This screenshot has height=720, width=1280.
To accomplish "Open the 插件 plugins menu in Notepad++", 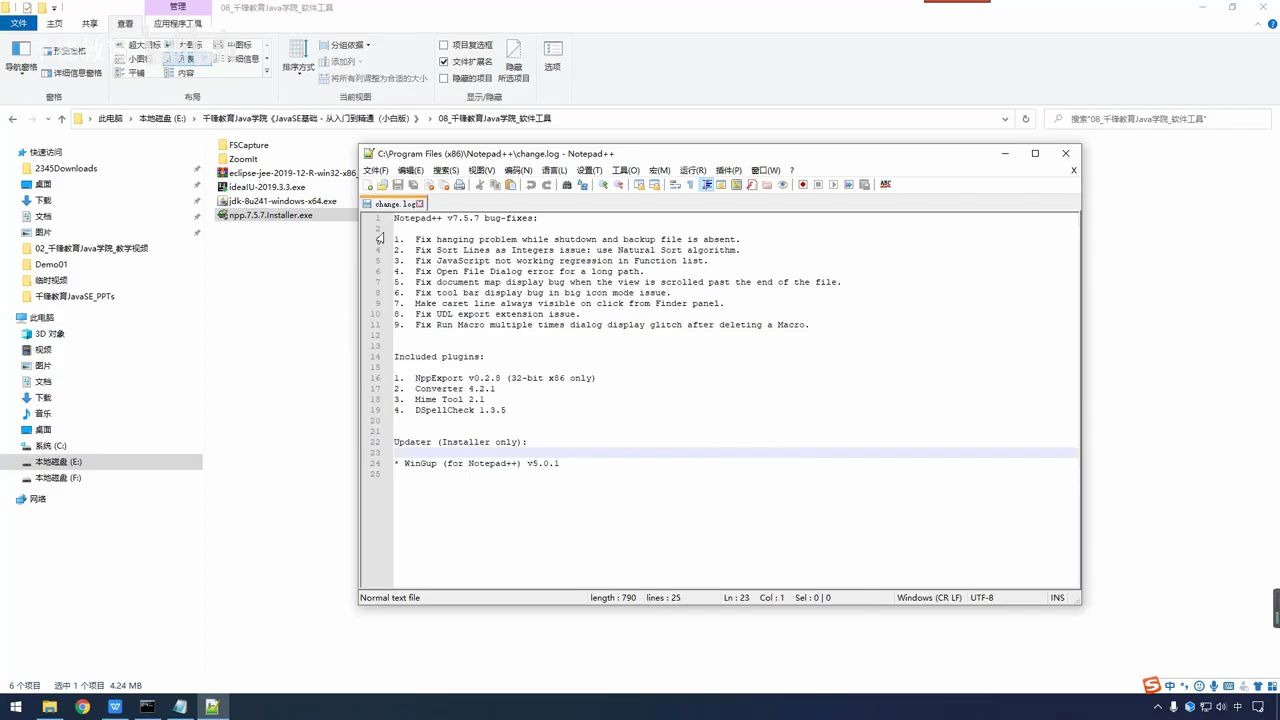I will click(731, 170).
